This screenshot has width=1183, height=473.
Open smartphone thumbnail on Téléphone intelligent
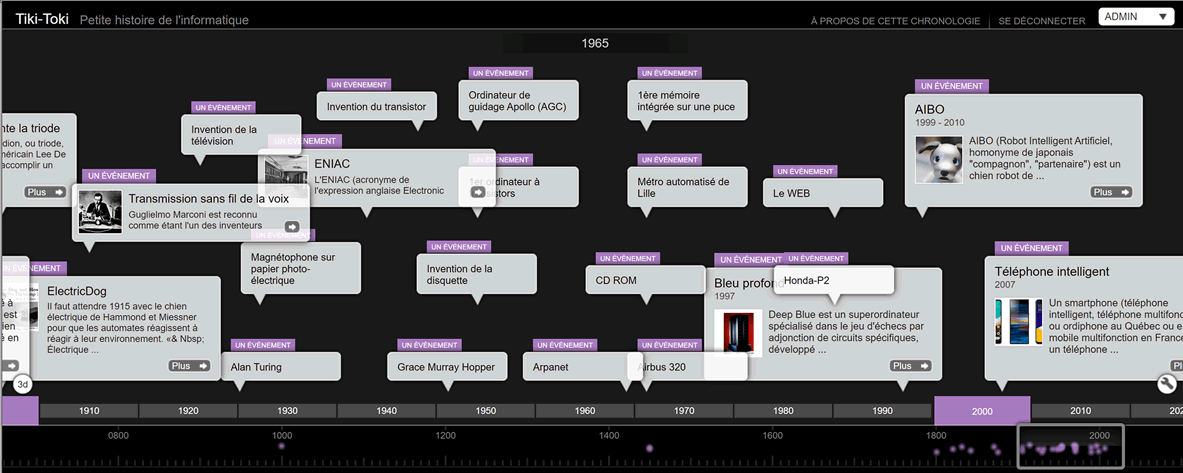click(x=1018, y=322)
